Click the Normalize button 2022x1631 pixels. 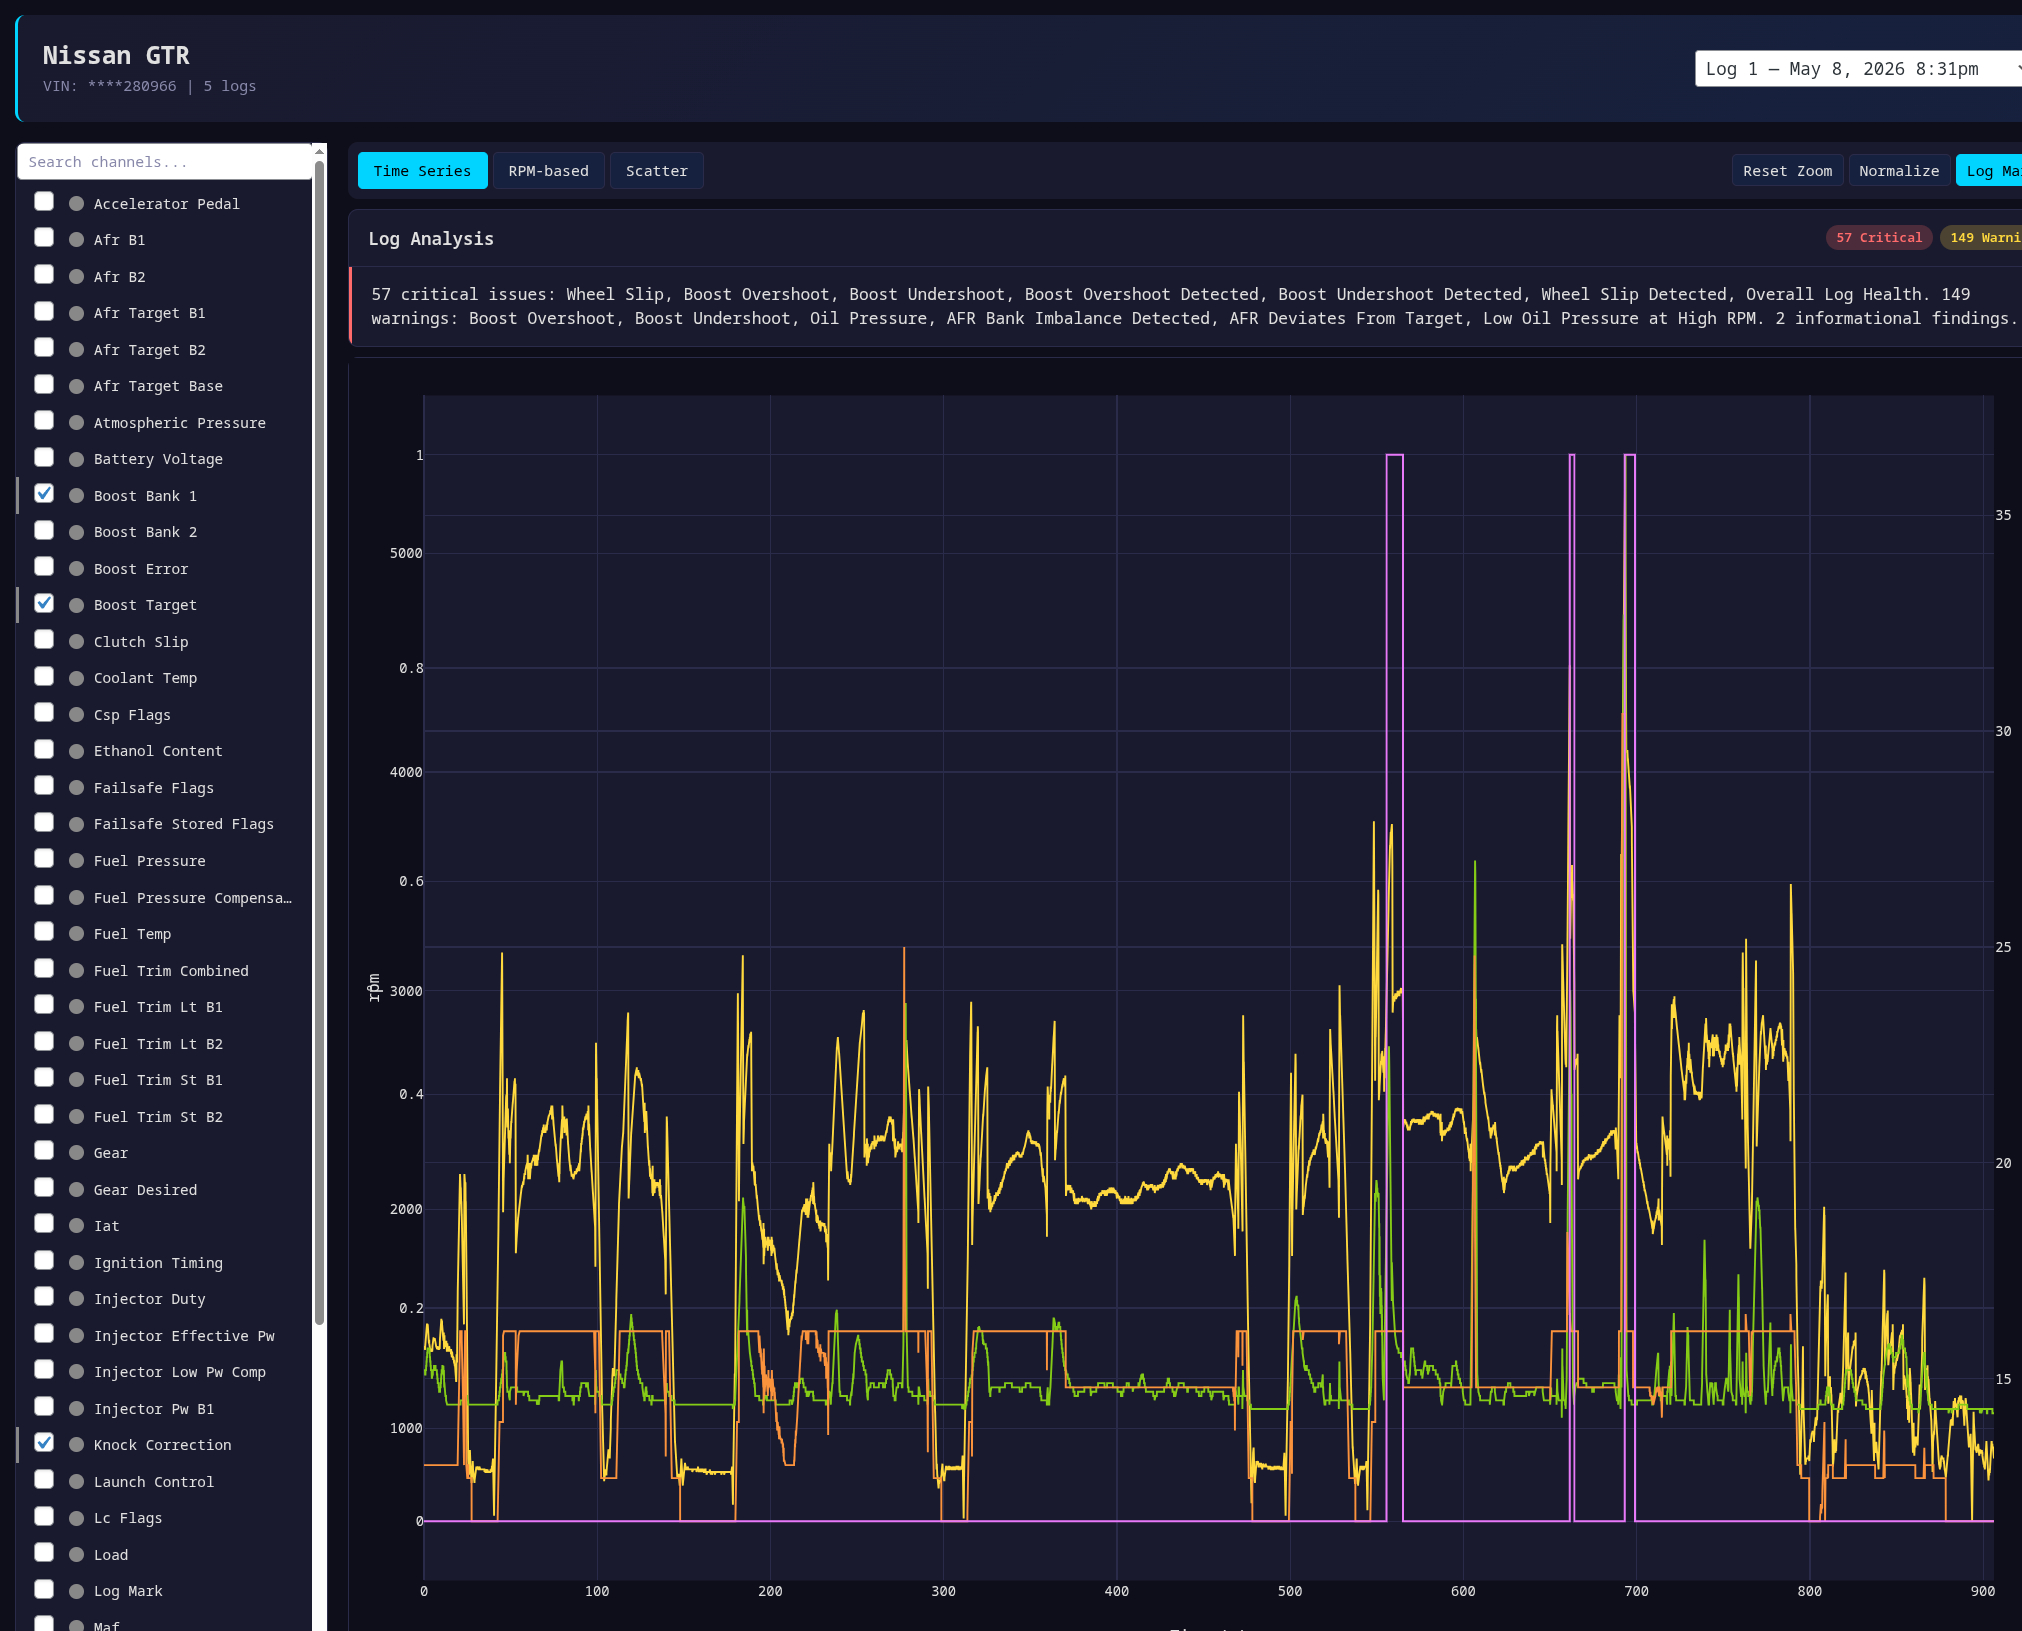(1898, 171)
